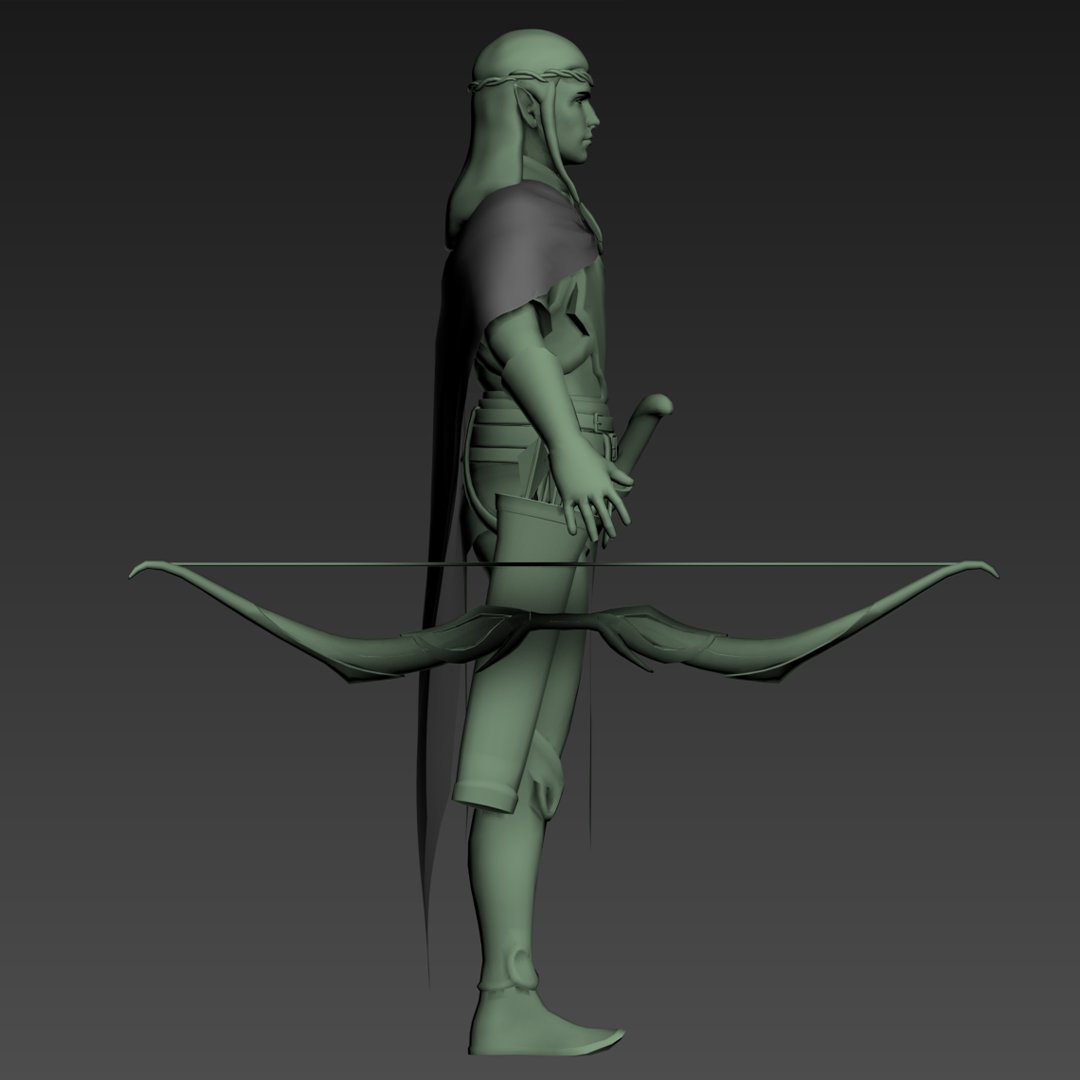This screenshot has height=1080, width=1080.
Task: Click the braided circlet on the head
Action: click(529, 80)
